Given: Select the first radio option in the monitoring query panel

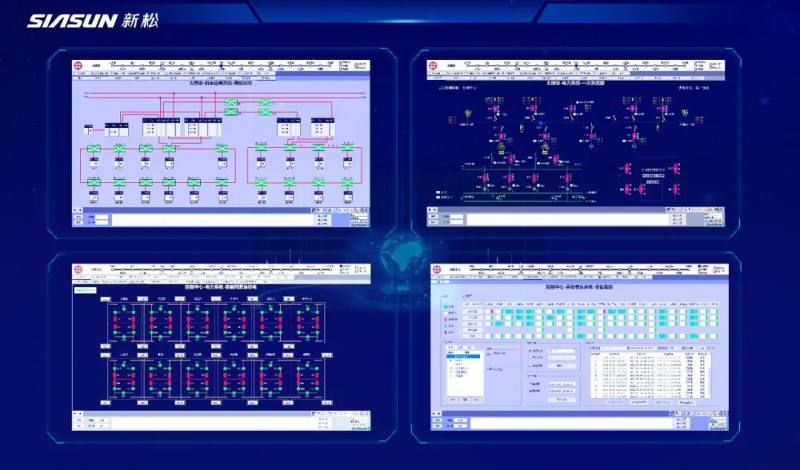Looking at the screenshot, I should 530,351.
